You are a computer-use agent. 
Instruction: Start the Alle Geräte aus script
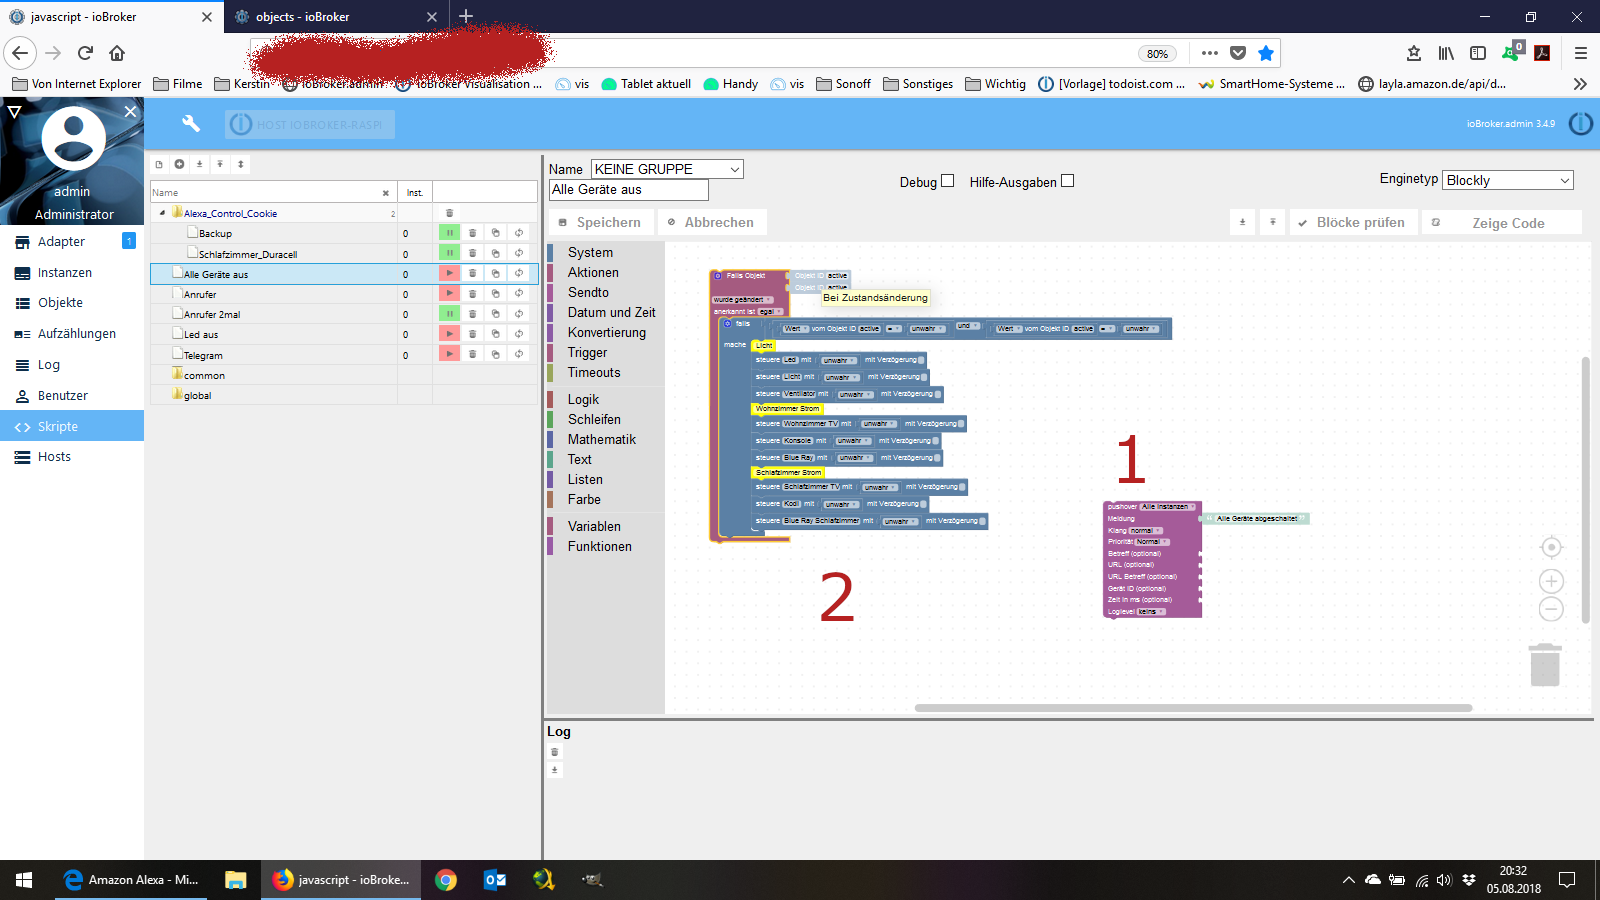pyautogui.click(x=450, y=274)
